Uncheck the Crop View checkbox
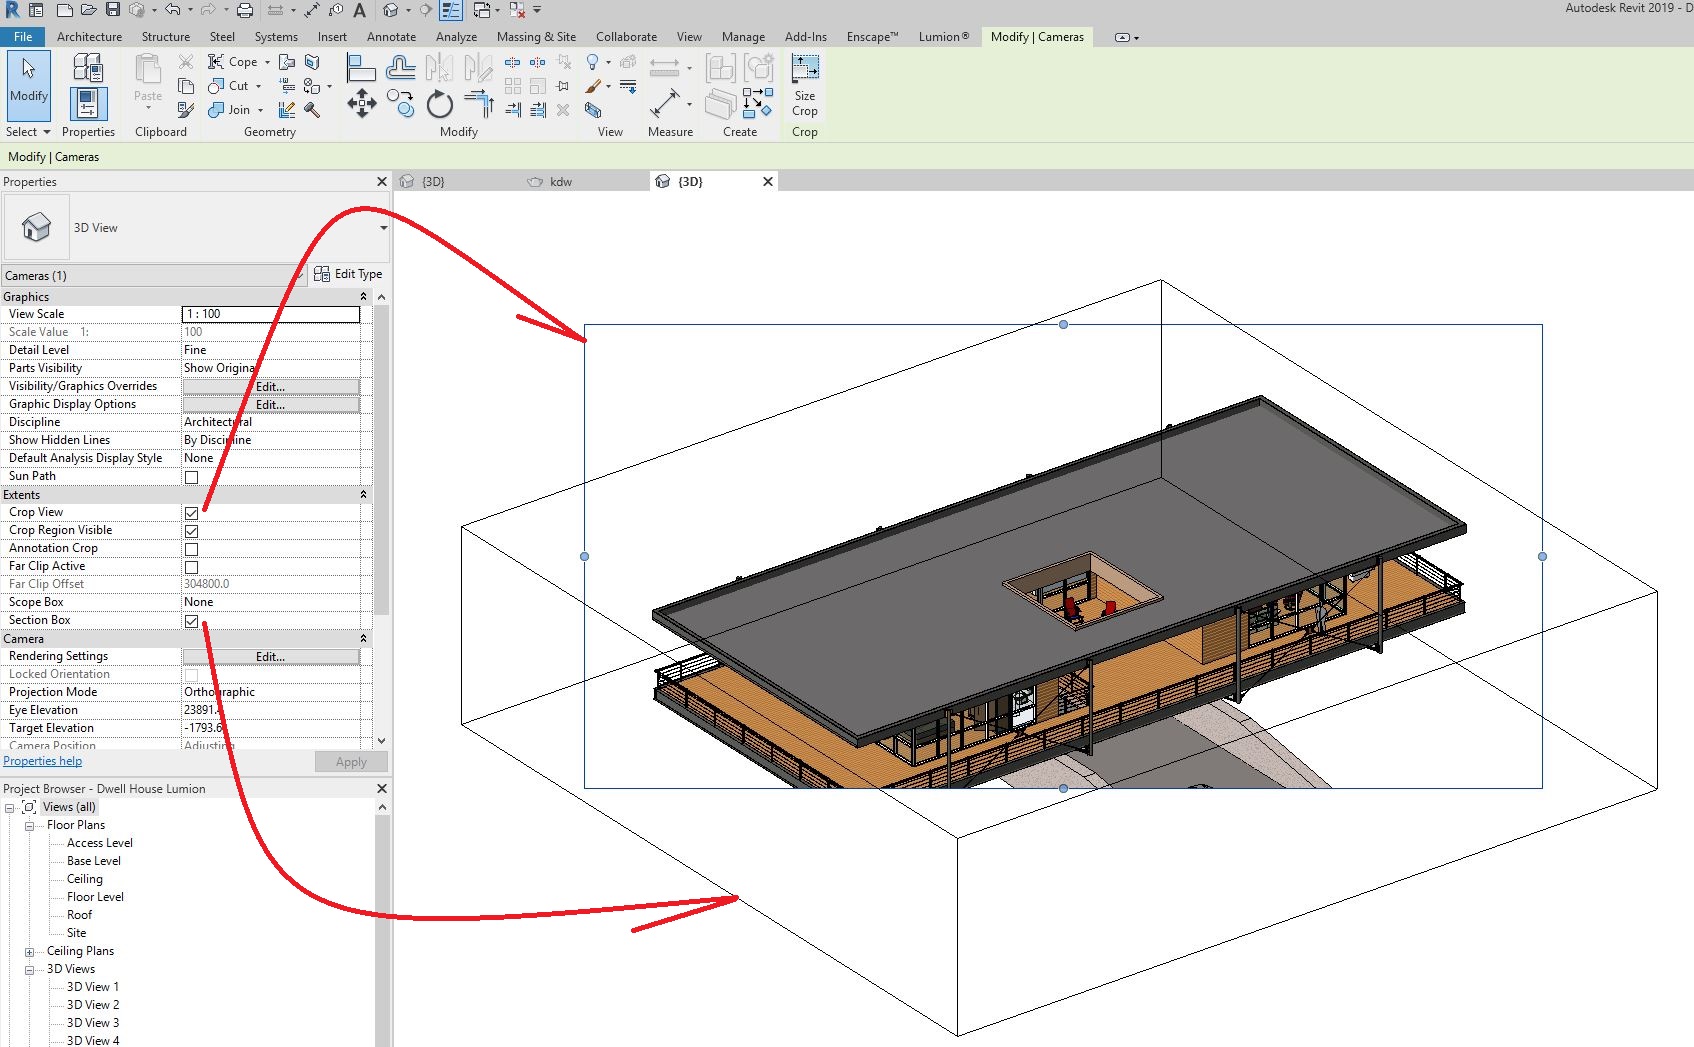Screen dimensions: 1694x1047 [x=191, y=513]
